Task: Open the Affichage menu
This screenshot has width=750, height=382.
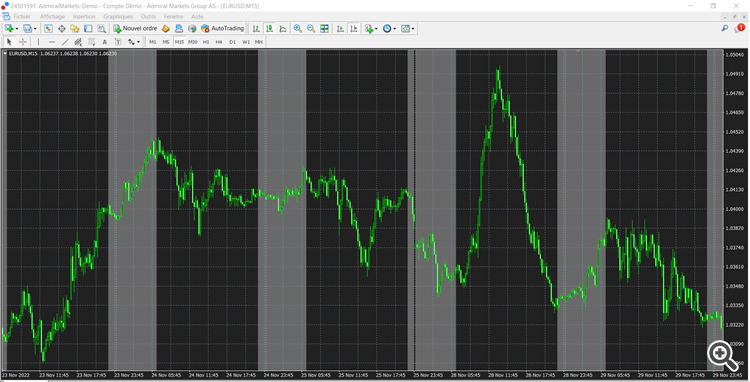Action: 53,16
